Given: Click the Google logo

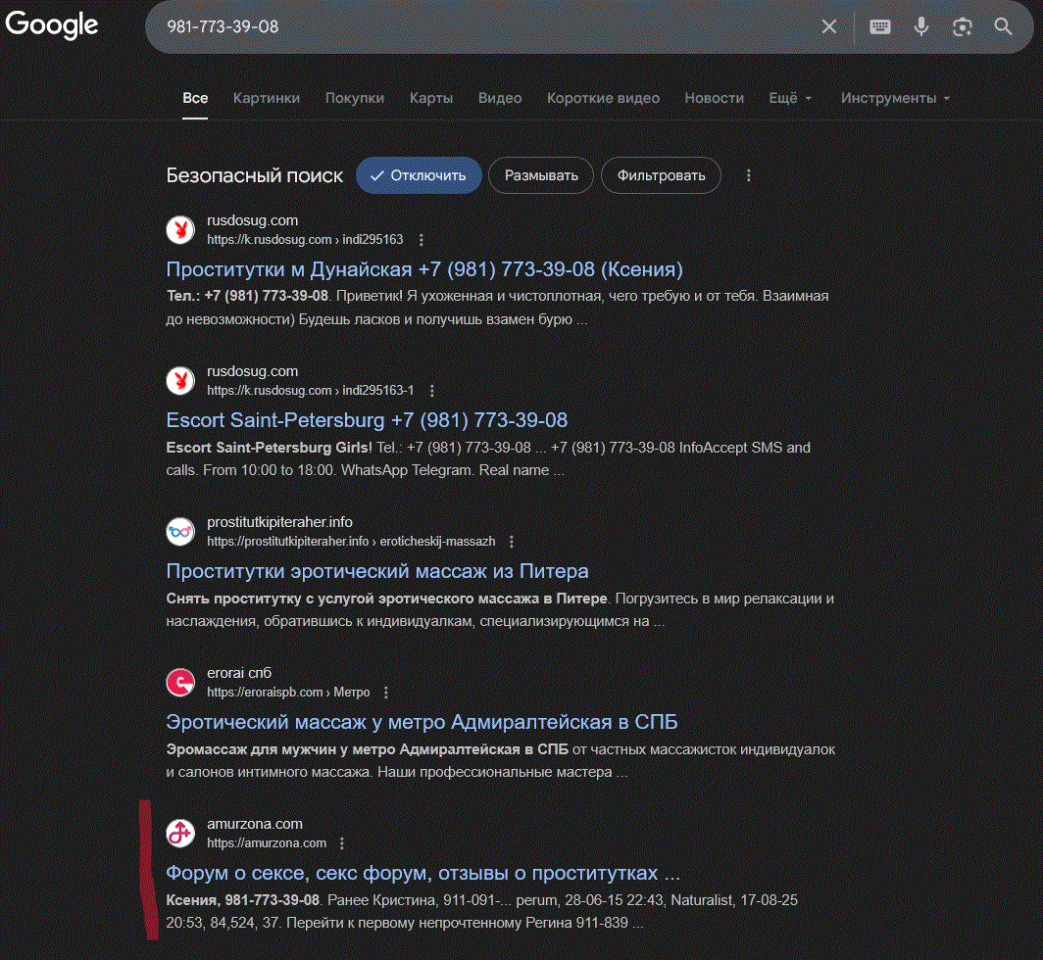Looking at the screenshot, I should point(52,26).
